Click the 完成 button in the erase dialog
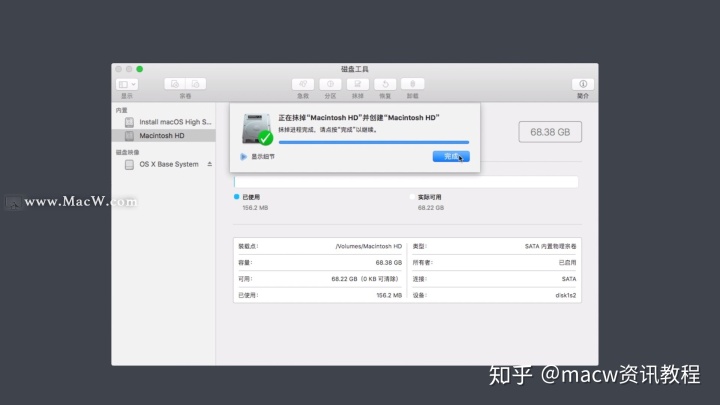Screen dimensions: 720x405 point(451,157)
